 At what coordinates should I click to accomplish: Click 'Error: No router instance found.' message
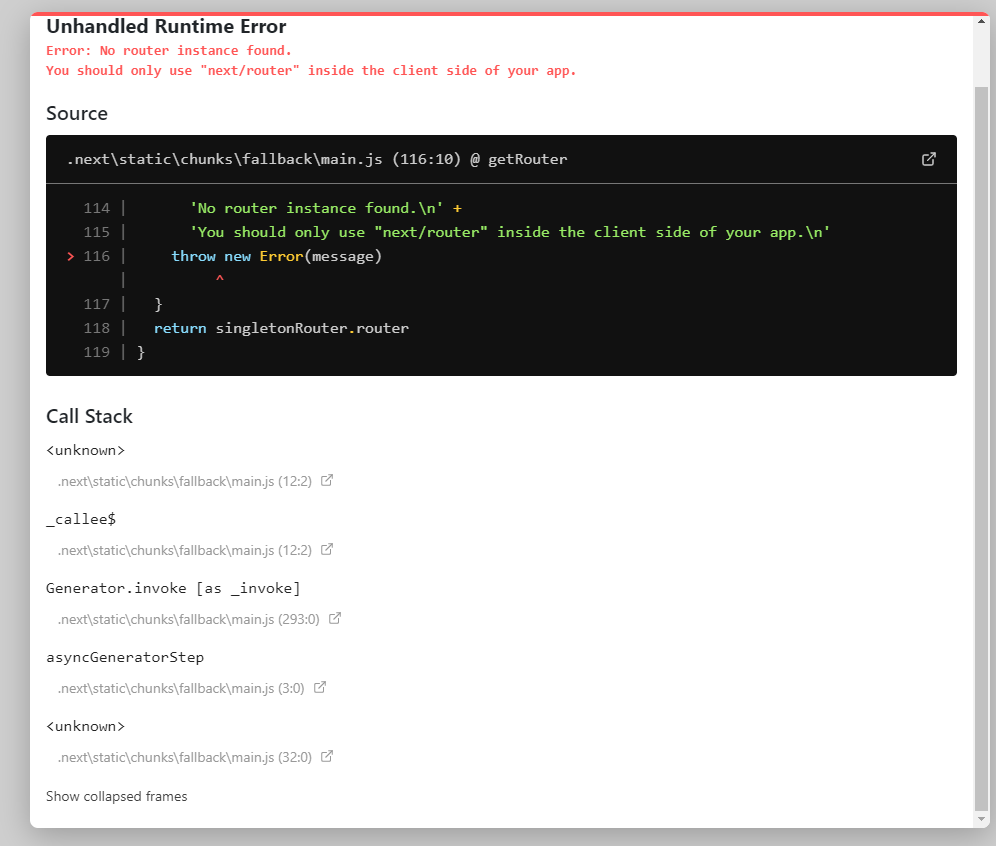(x=168, y=51)
